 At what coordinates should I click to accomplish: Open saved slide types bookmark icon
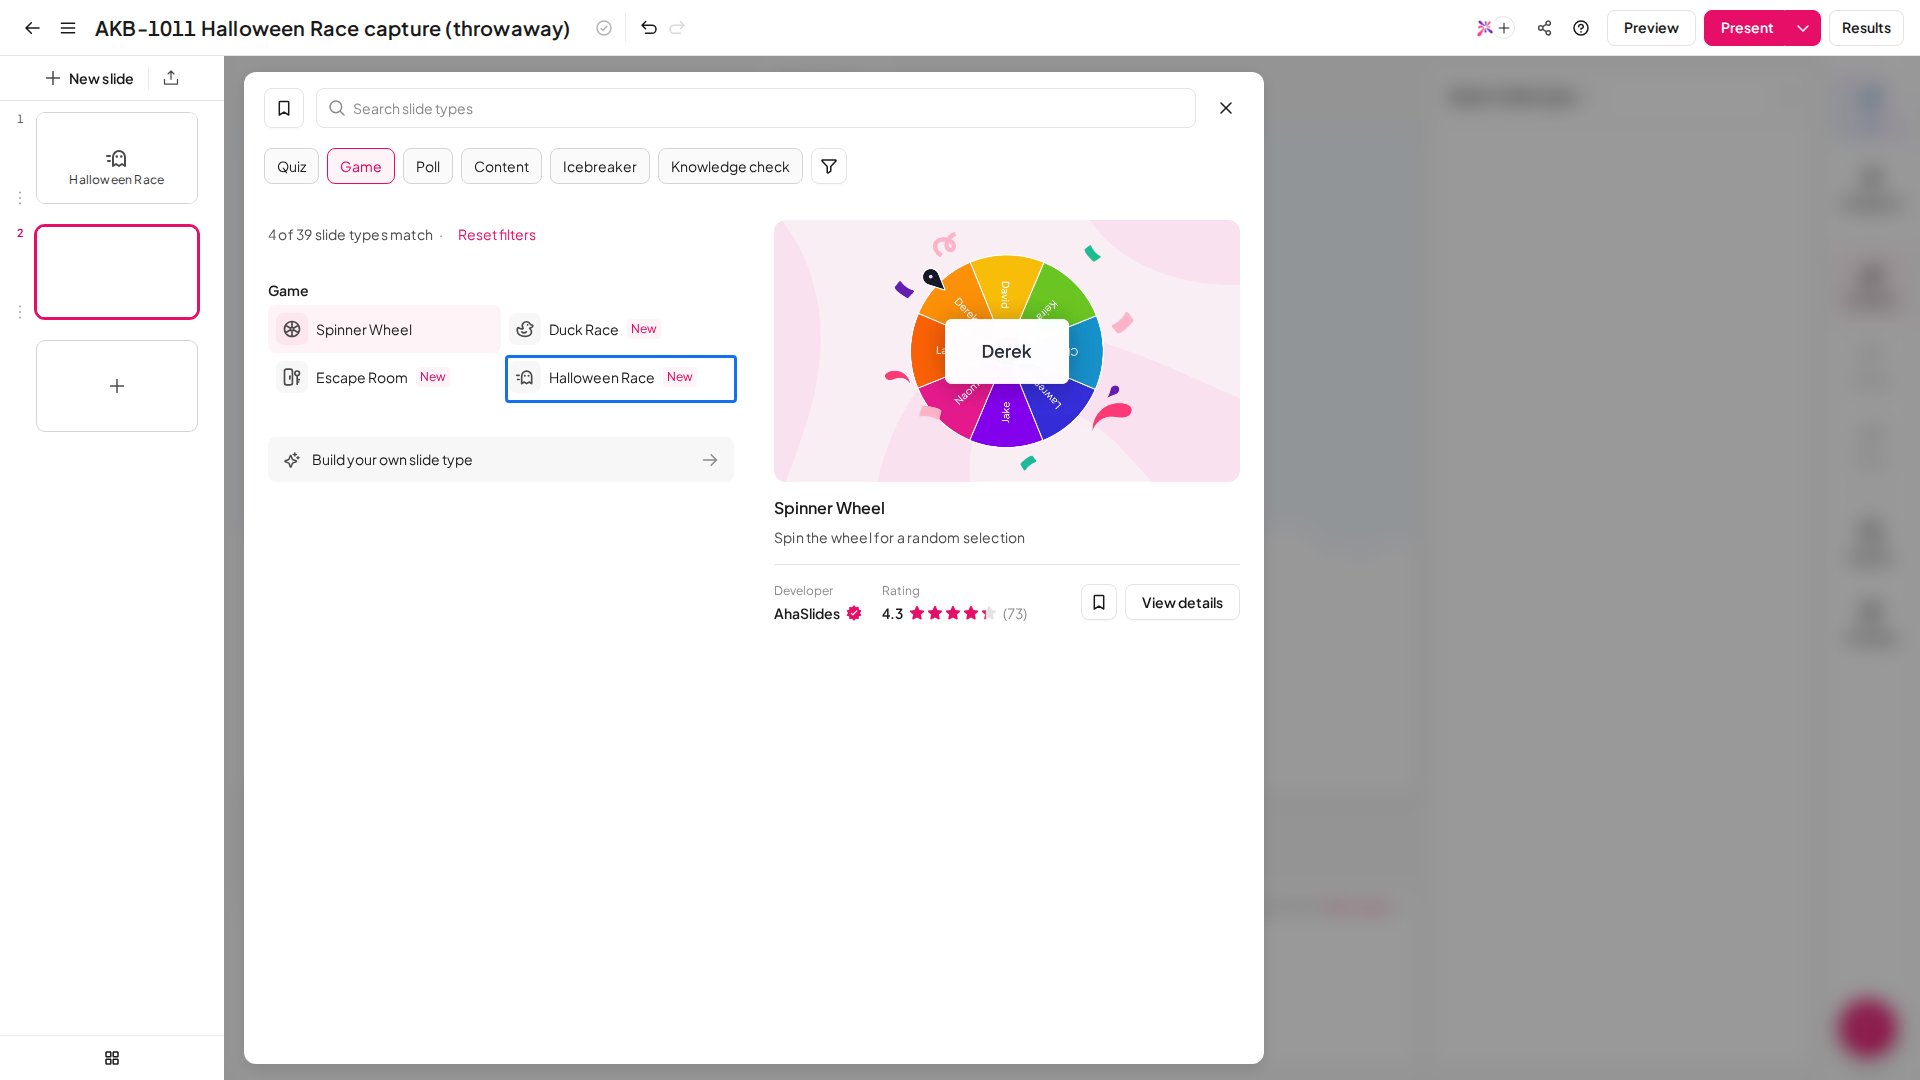[284, 108]
